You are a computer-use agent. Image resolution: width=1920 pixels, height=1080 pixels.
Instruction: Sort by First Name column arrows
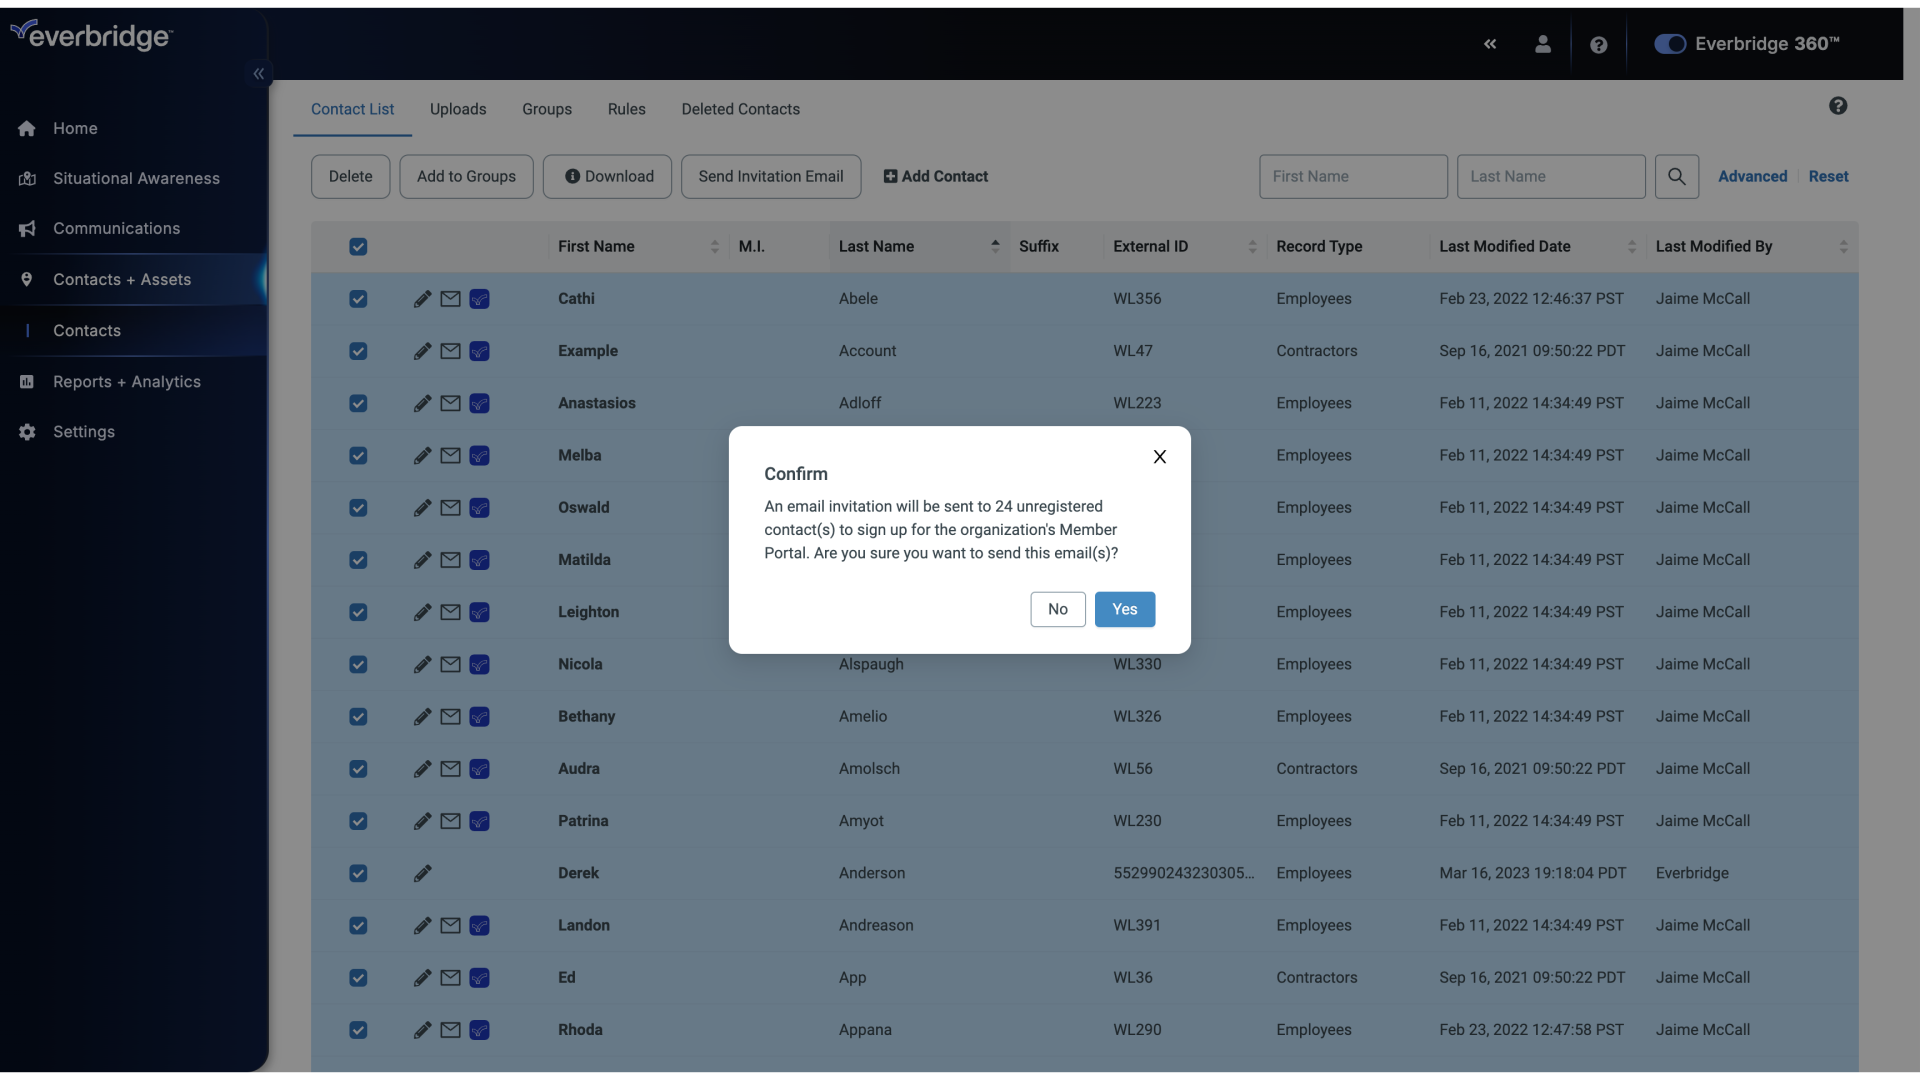714,246
